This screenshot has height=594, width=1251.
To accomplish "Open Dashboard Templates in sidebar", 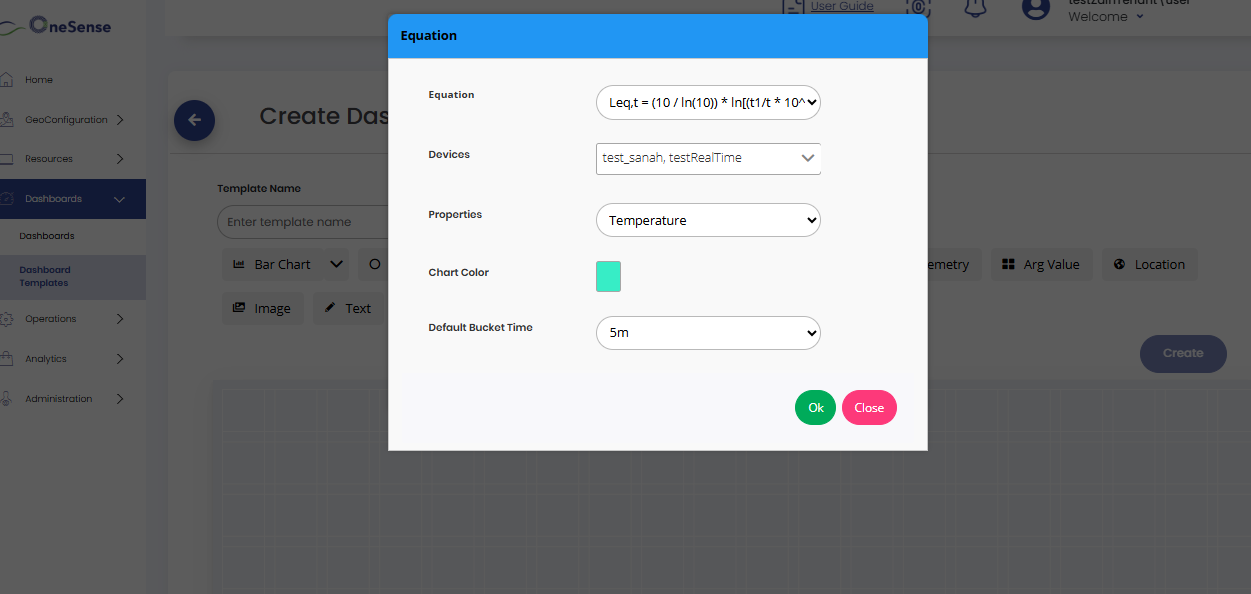I will 45,276.
